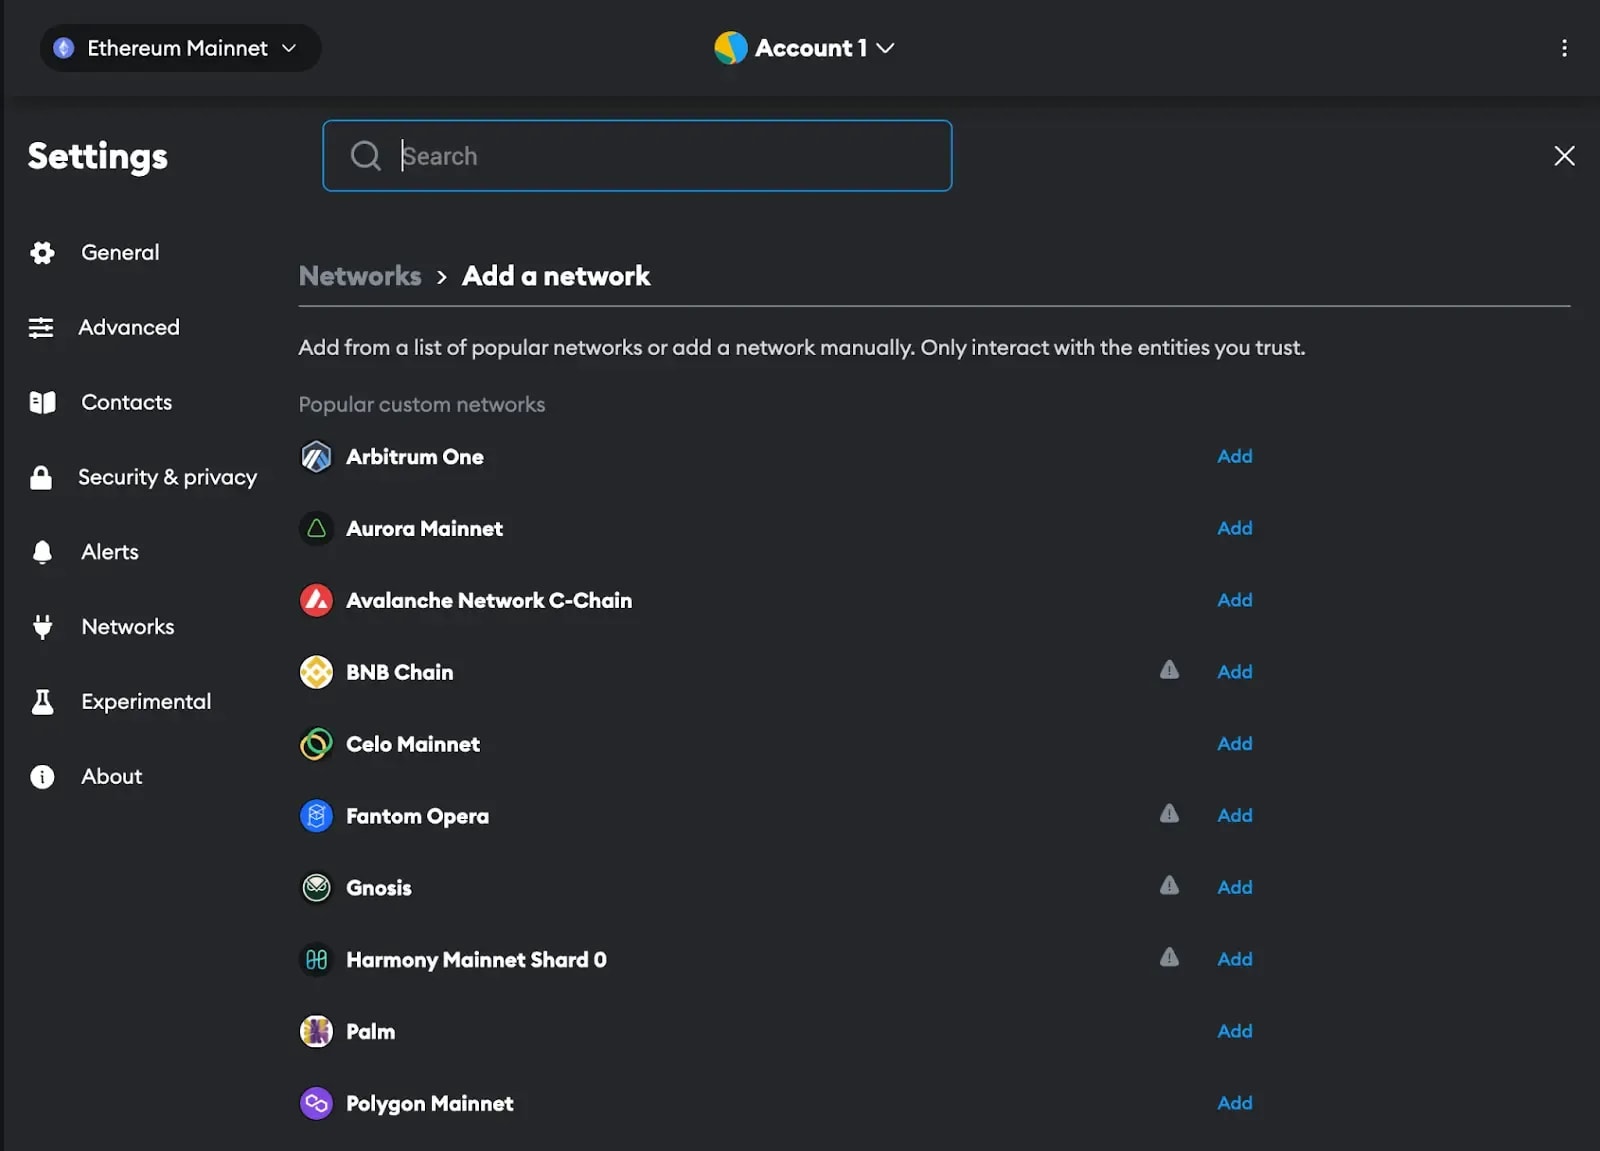Screen dimensions: 1600x1151
Task: Click the warning icon beside BNB Chain
Action: coord(1169,670)
